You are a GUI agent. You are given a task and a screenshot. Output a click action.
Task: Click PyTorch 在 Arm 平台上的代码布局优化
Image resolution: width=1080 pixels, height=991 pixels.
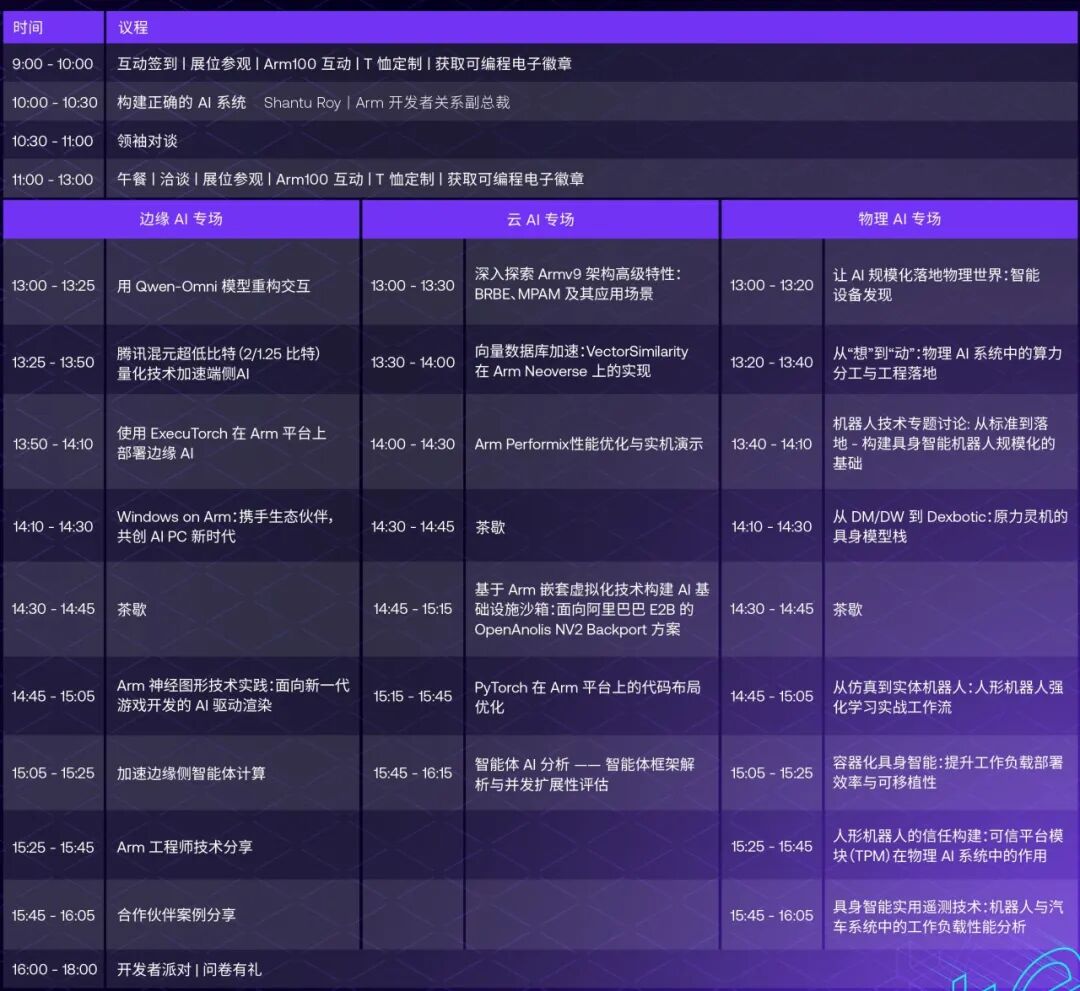(x=587, y=697)
